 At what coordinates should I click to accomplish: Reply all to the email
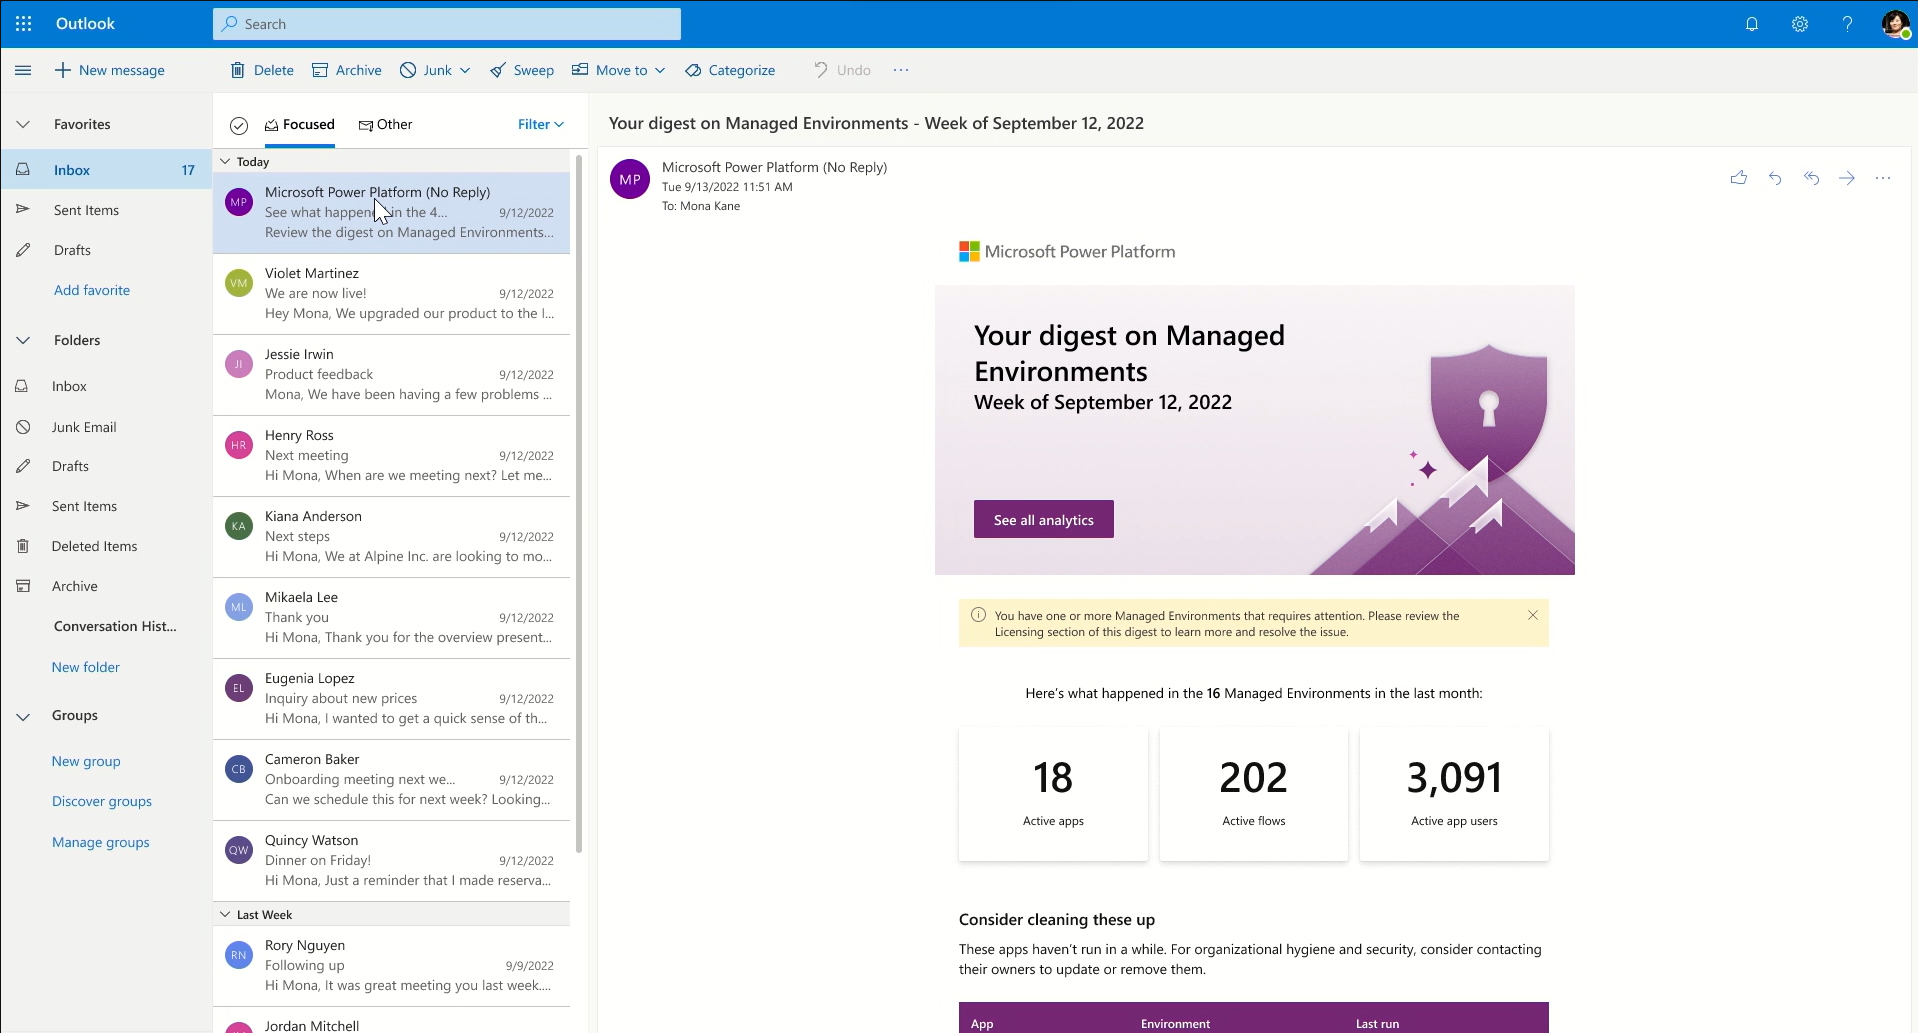1811,178
